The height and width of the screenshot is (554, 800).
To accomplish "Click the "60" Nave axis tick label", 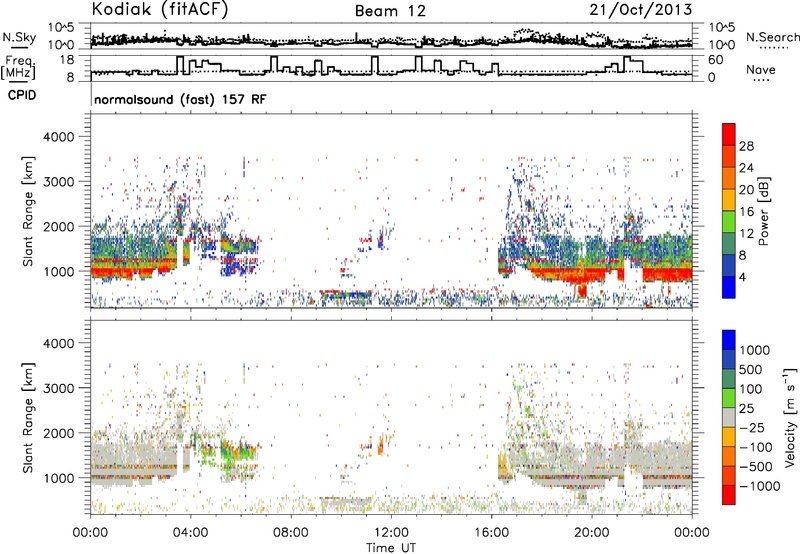I will click(716, 60).
